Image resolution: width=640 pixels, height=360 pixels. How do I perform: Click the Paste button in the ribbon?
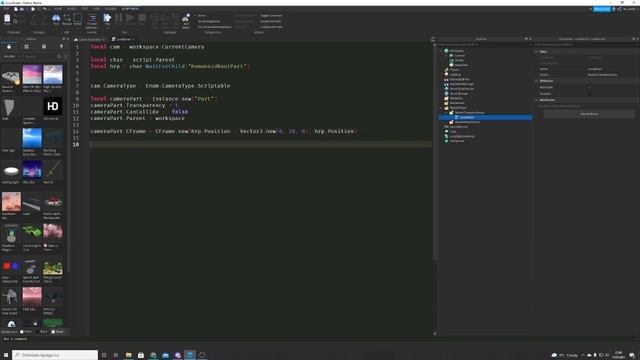point(7,19)
